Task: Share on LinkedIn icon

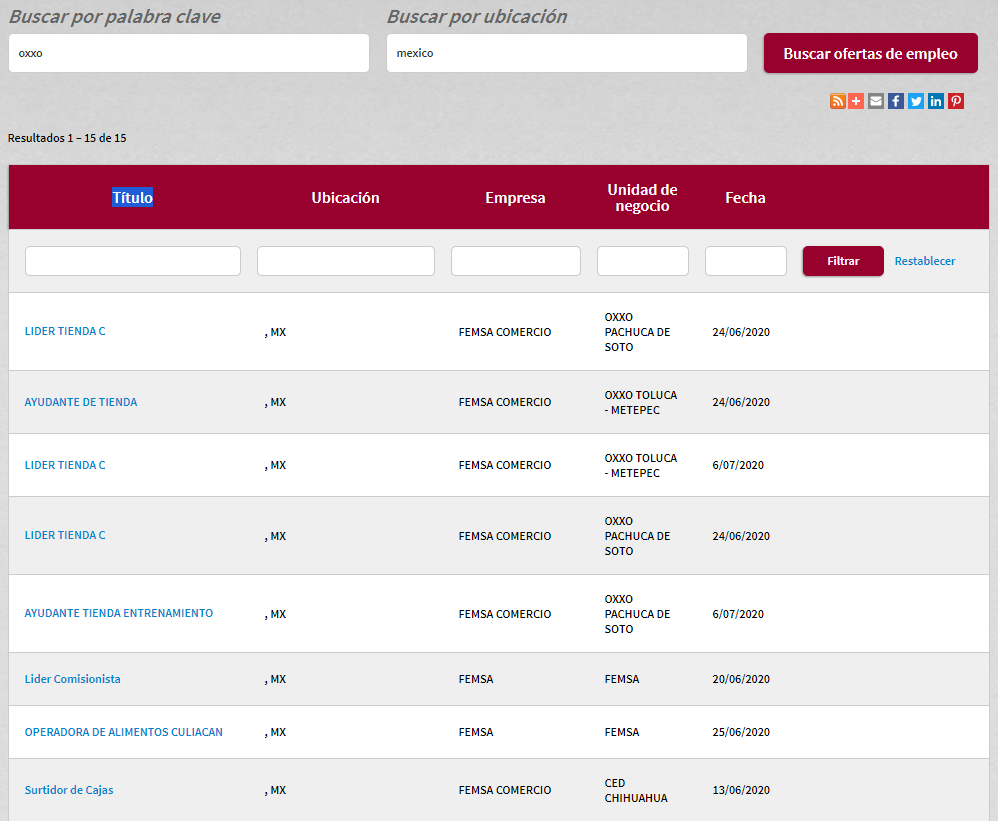Action: (936, 101)
